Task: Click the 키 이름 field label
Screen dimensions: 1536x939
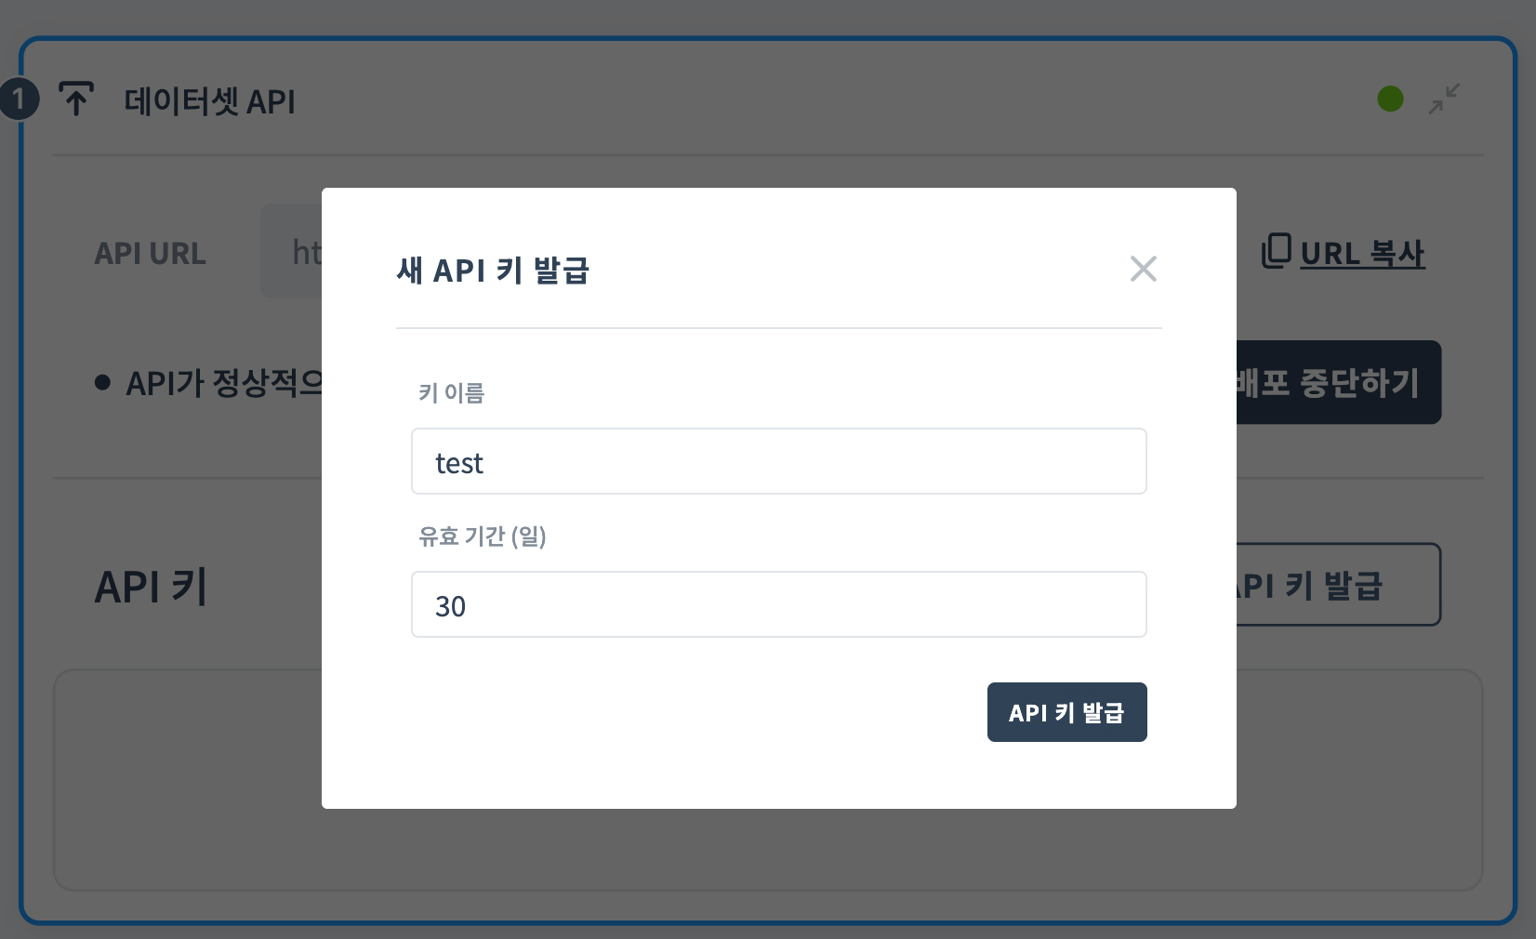Action: click(x=452, y=392)
